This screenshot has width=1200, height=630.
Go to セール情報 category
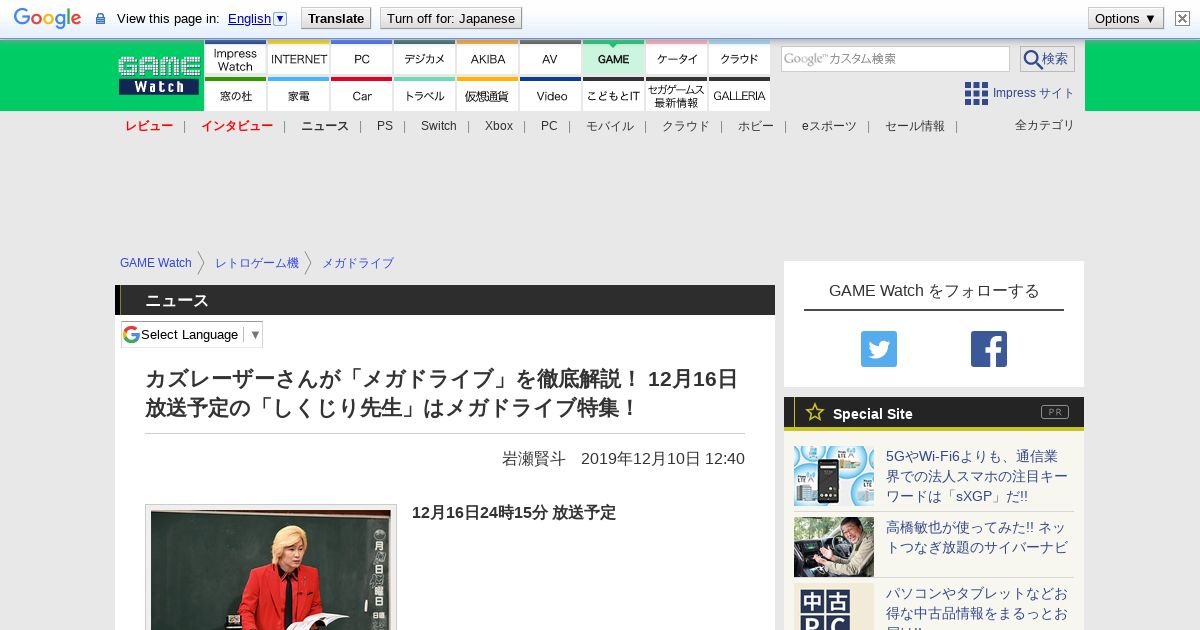coord(915,126)
